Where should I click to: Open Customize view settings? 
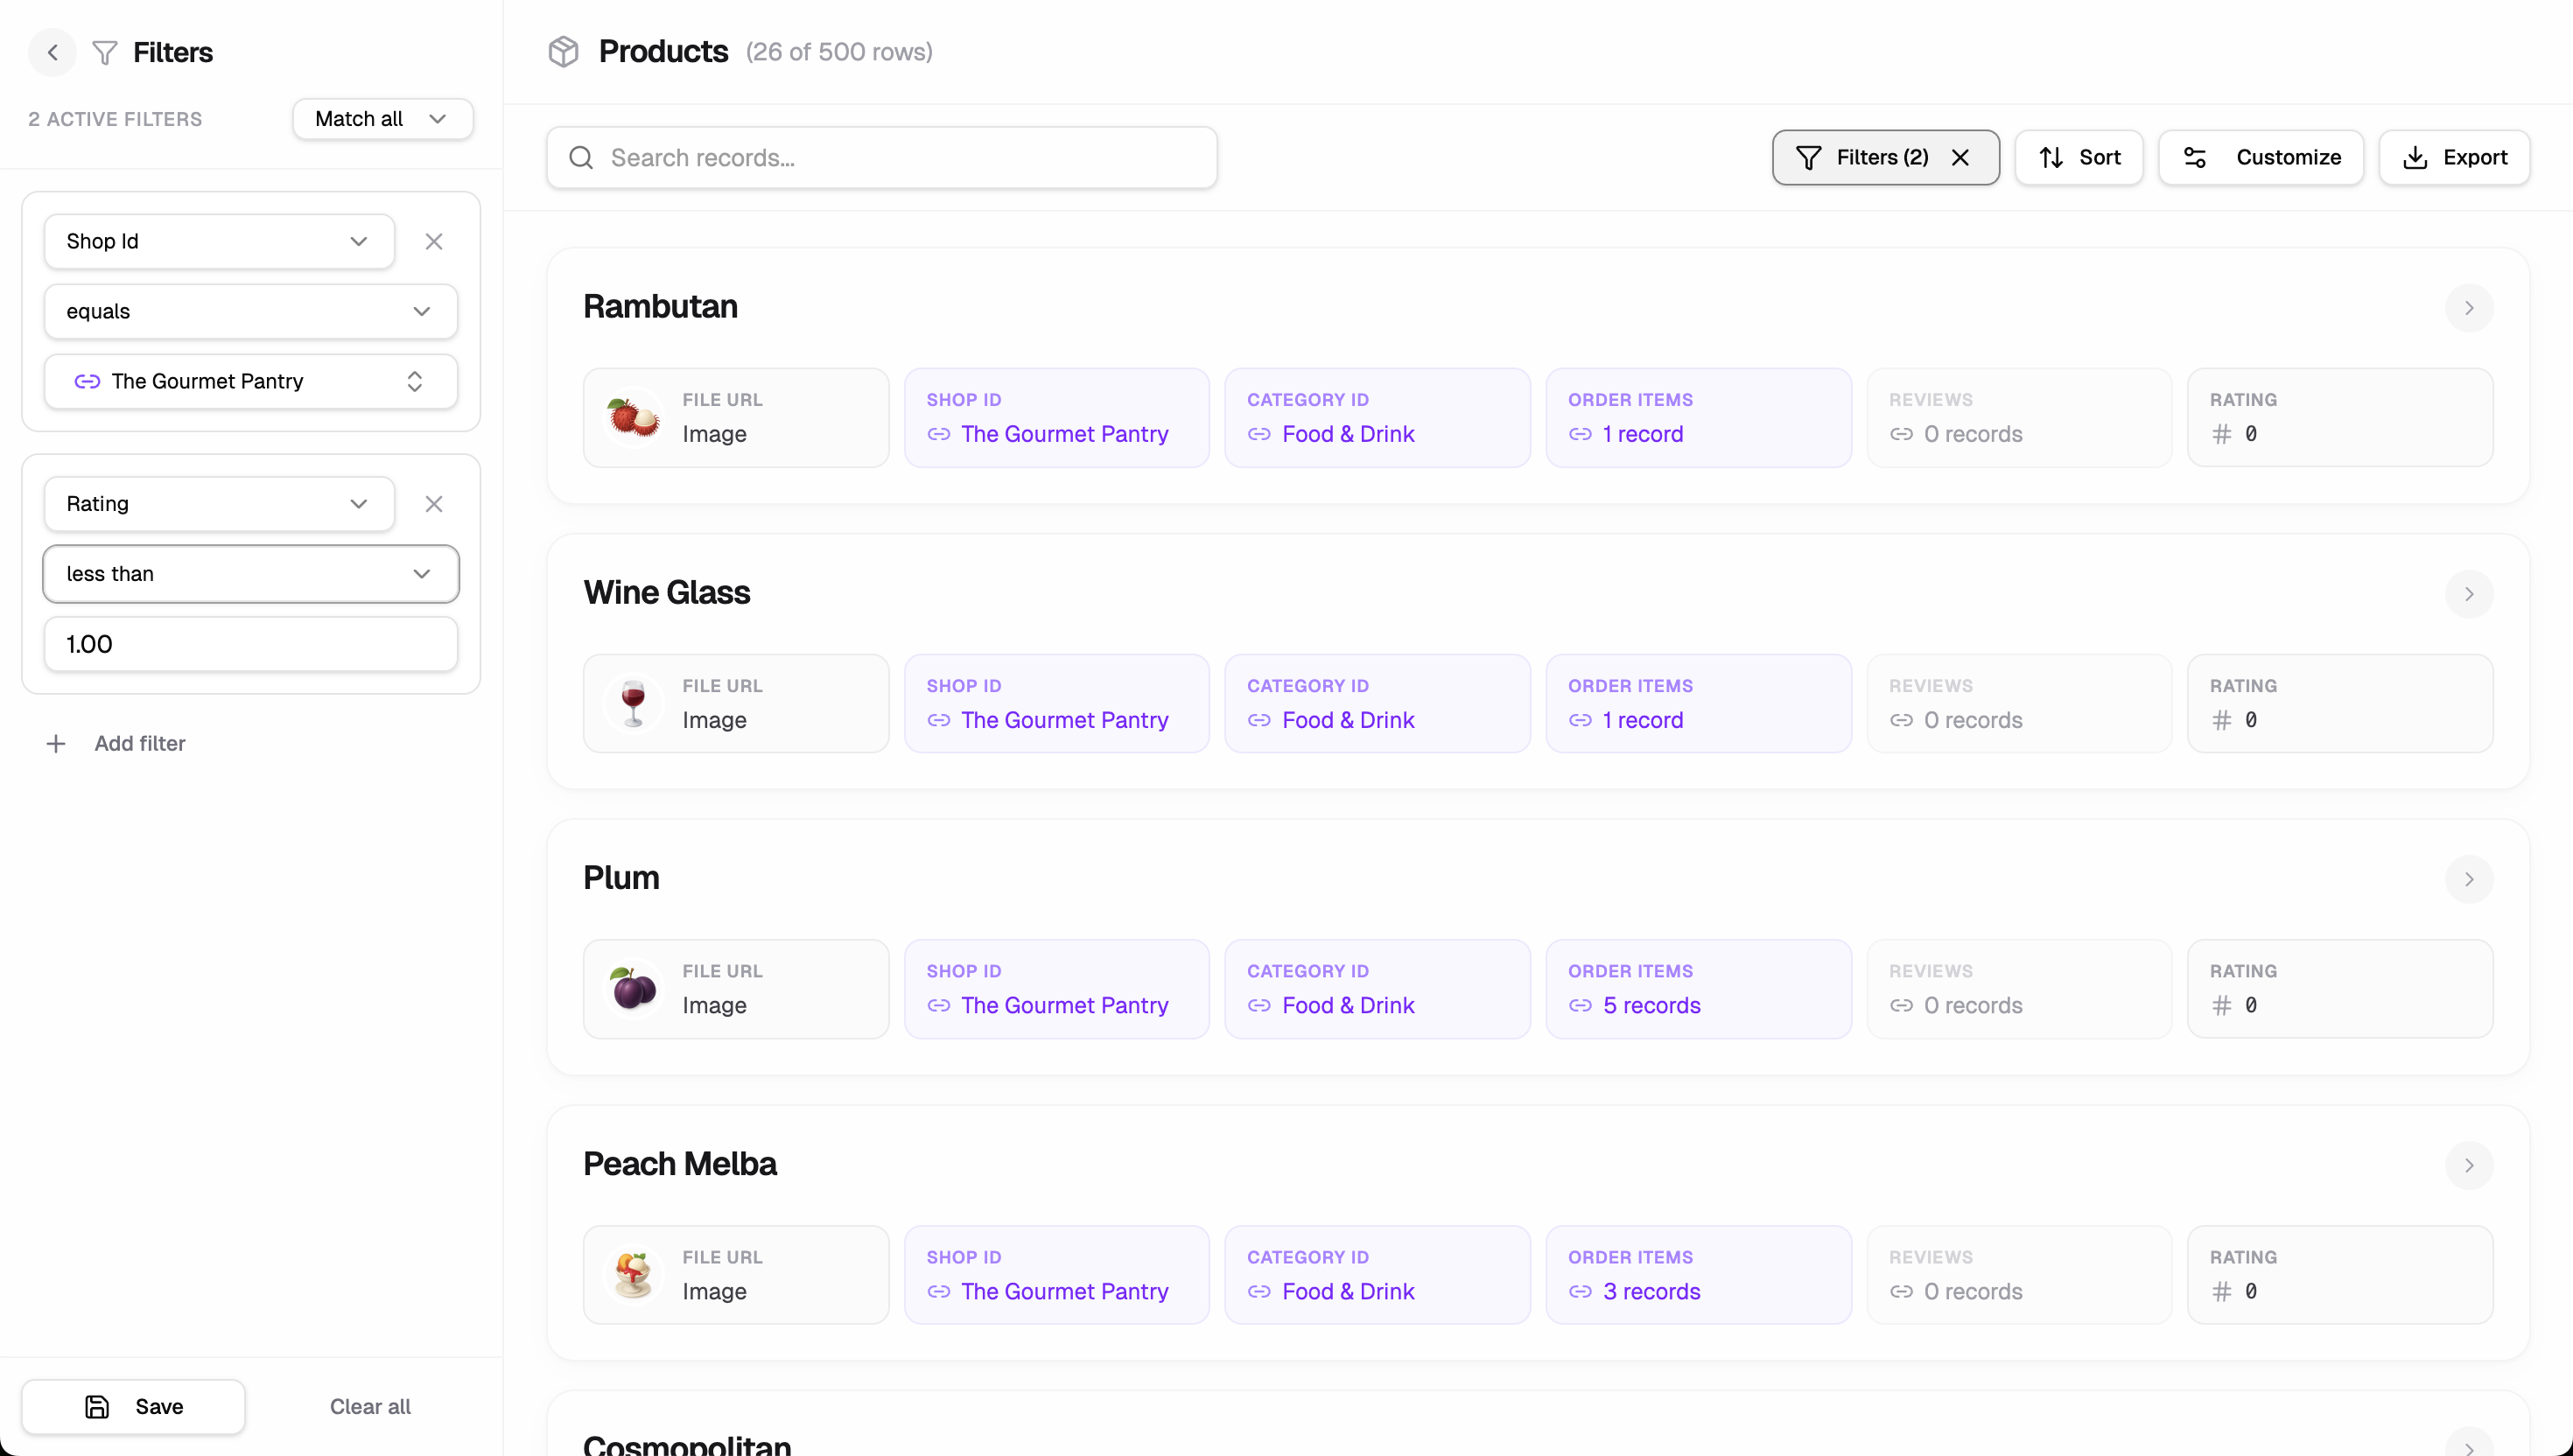[x=2260, y=157]
